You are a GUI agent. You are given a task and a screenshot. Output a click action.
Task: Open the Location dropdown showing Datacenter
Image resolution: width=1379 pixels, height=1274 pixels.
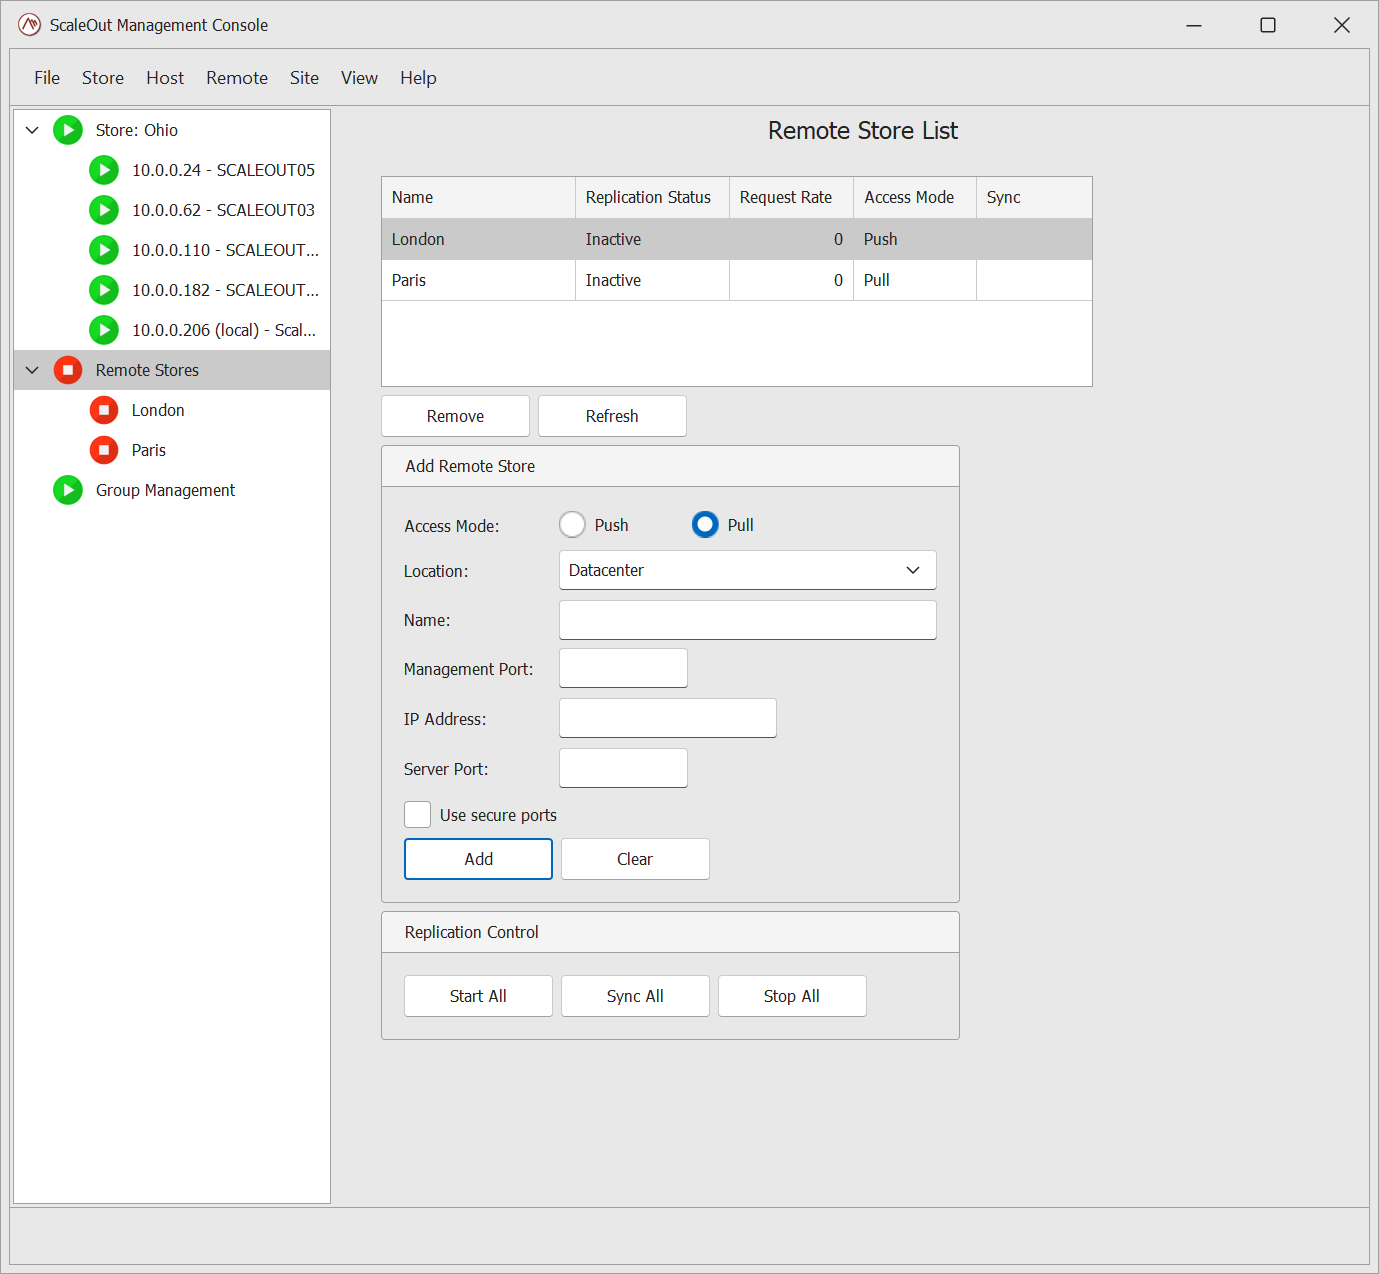[x=747, y=570]
